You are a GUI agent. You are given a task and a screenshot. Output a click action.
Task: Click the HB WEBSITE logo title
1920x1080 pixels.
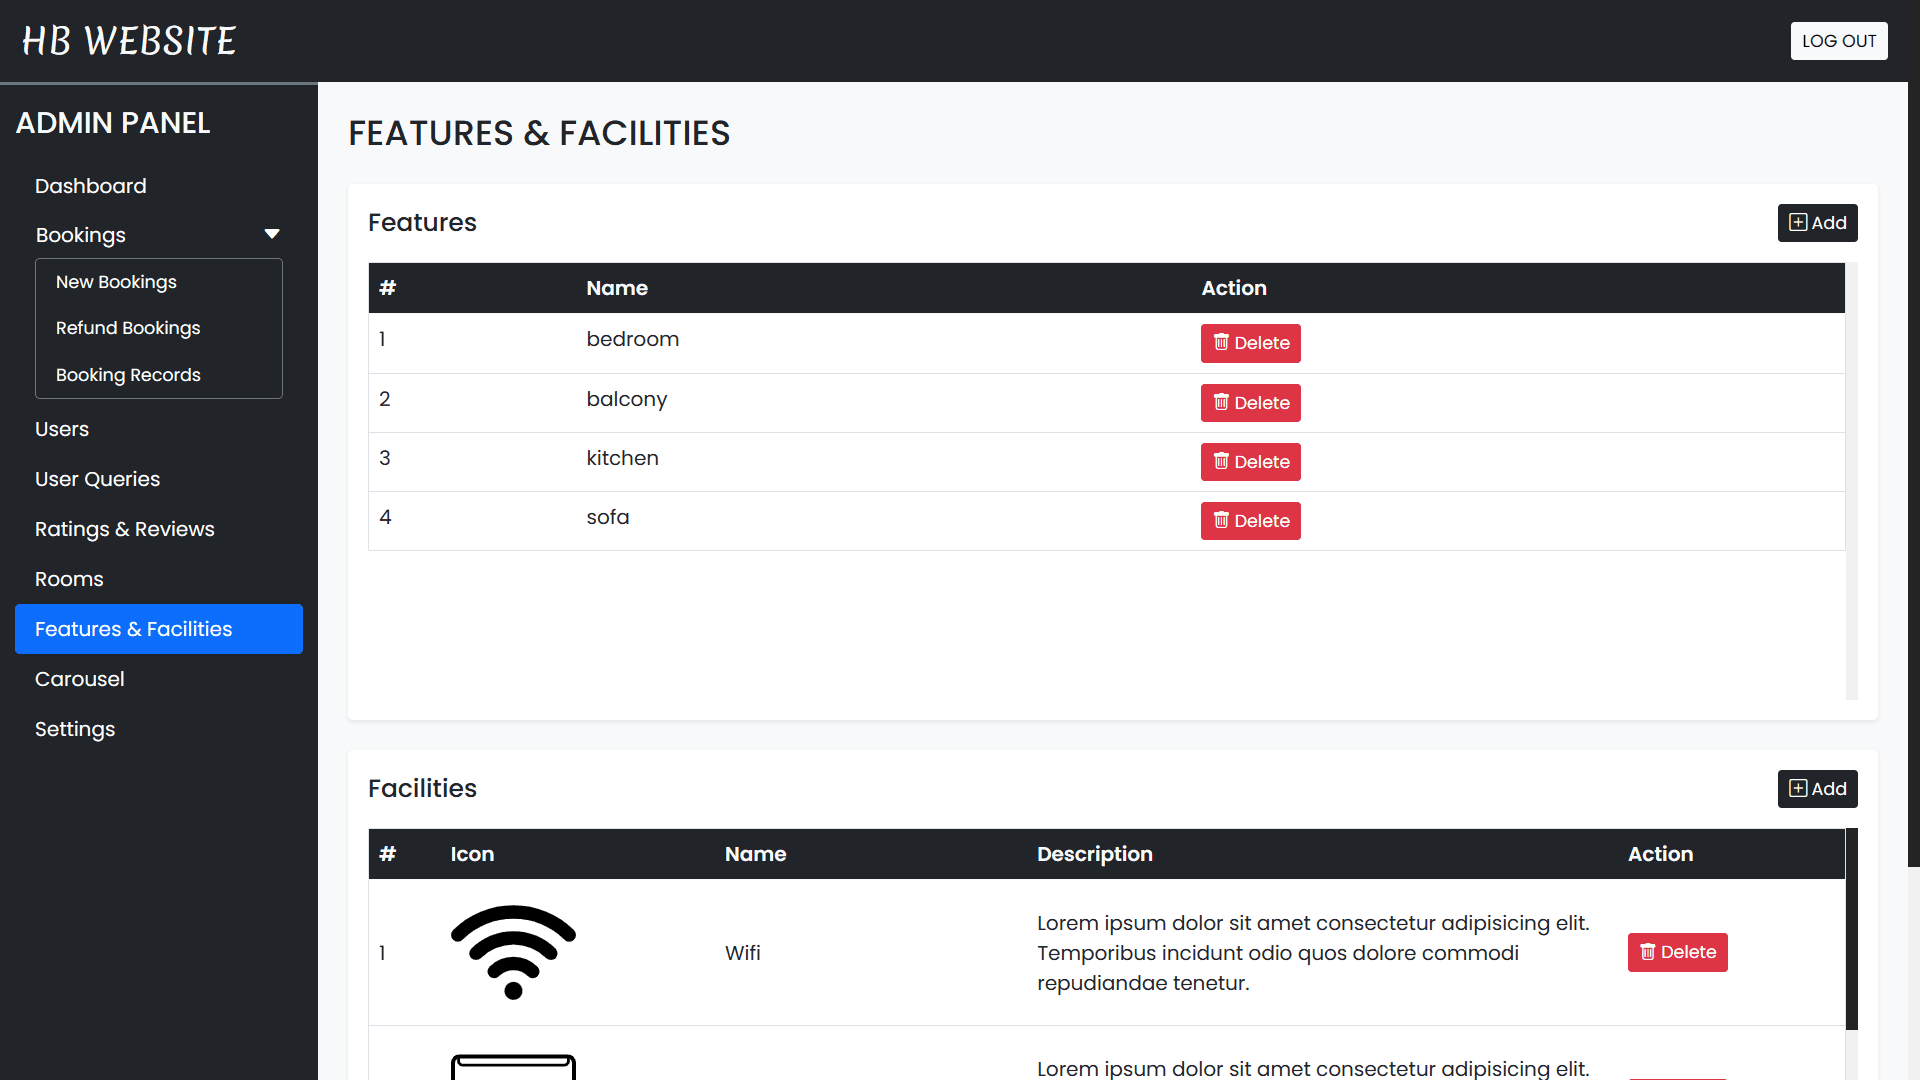129,41
